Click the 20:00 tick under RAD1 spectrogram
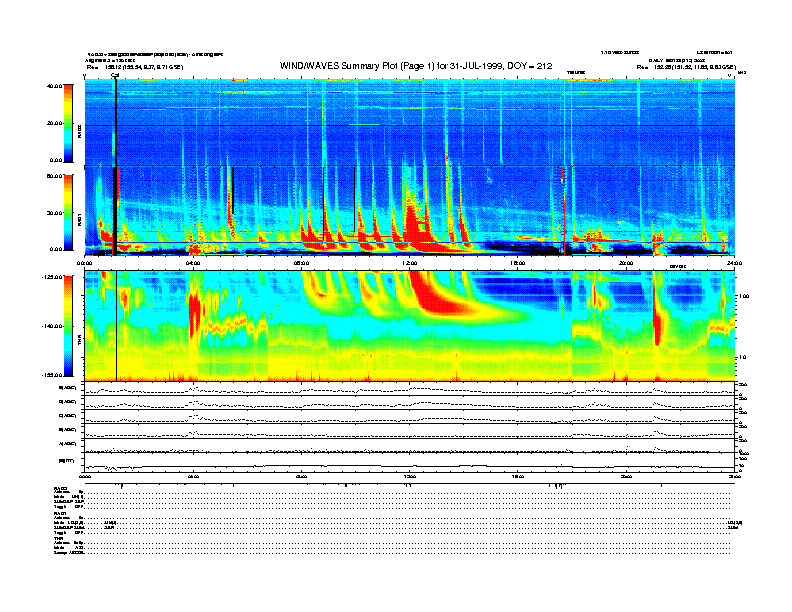 click(x=626, y=263)
